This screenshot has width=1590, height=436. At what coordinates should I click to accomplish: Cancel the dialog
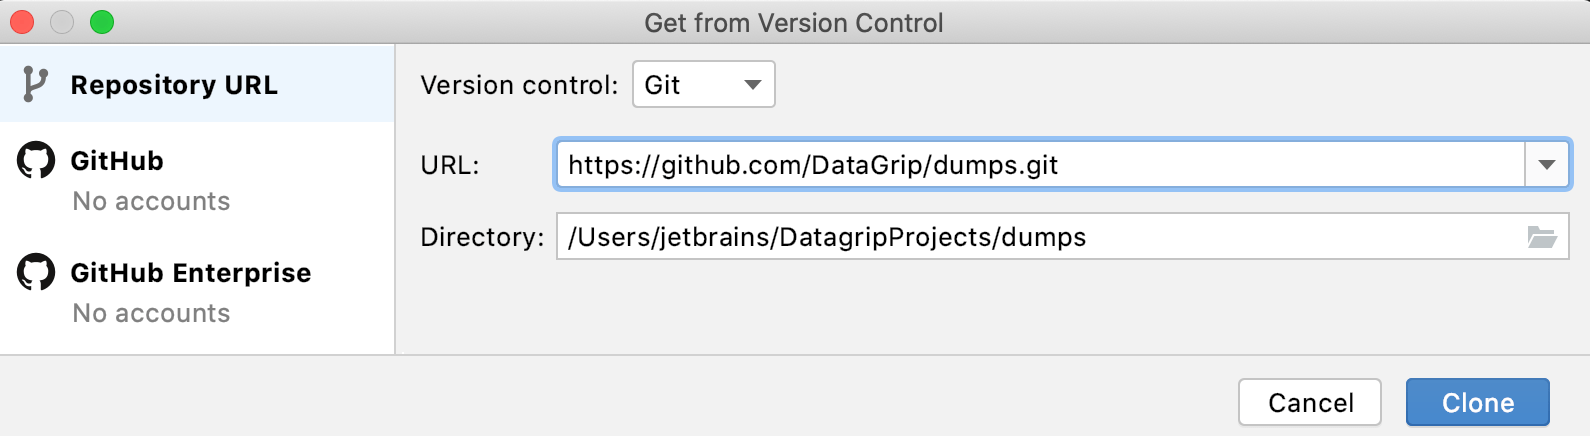point(1310,402)
